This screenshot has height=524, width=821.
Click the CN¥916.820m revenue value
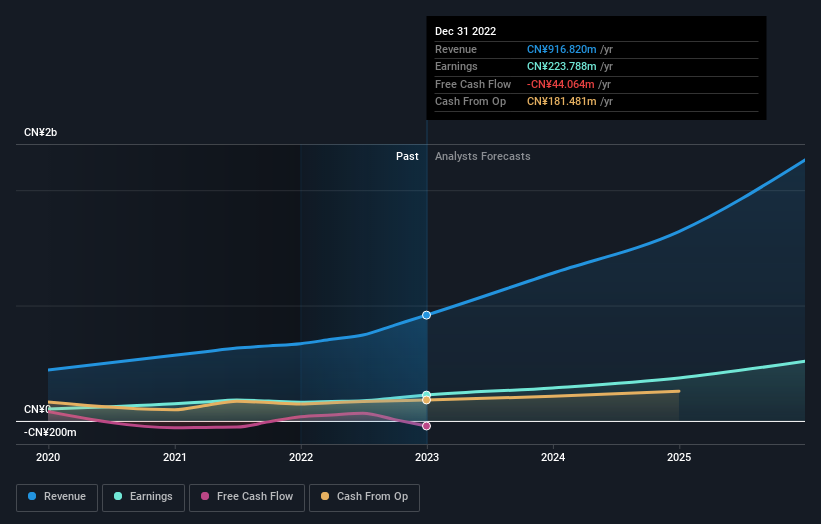(561, 49)
